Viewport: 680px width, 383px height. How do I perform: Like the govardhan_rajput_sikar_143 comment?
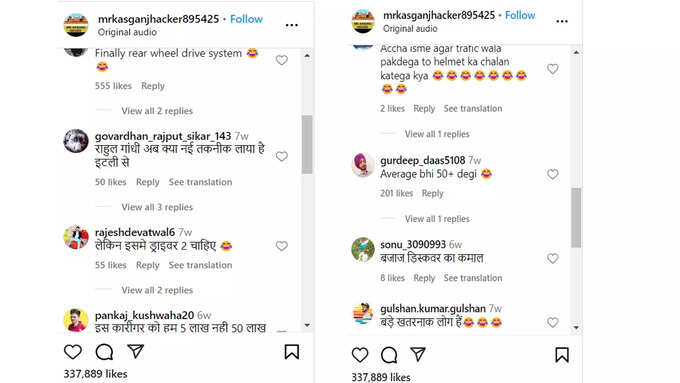[x=282, y=156]
